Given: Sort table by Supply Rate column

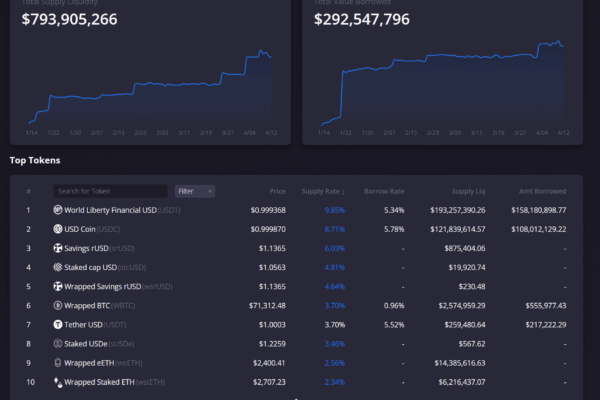Looking at the screenshot, I should point(323,191).
